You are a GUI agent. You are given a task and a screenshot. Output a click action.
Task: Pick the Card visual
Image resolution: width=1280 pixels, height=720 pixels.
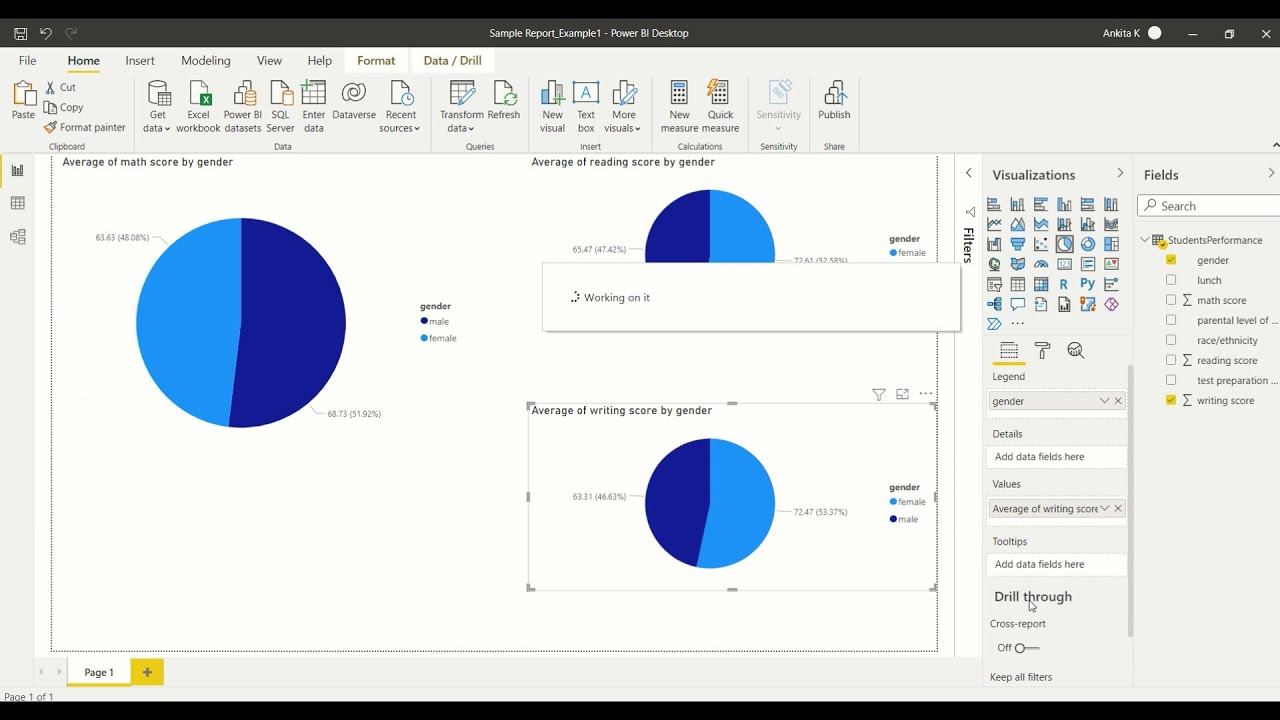click(1064, 264)
